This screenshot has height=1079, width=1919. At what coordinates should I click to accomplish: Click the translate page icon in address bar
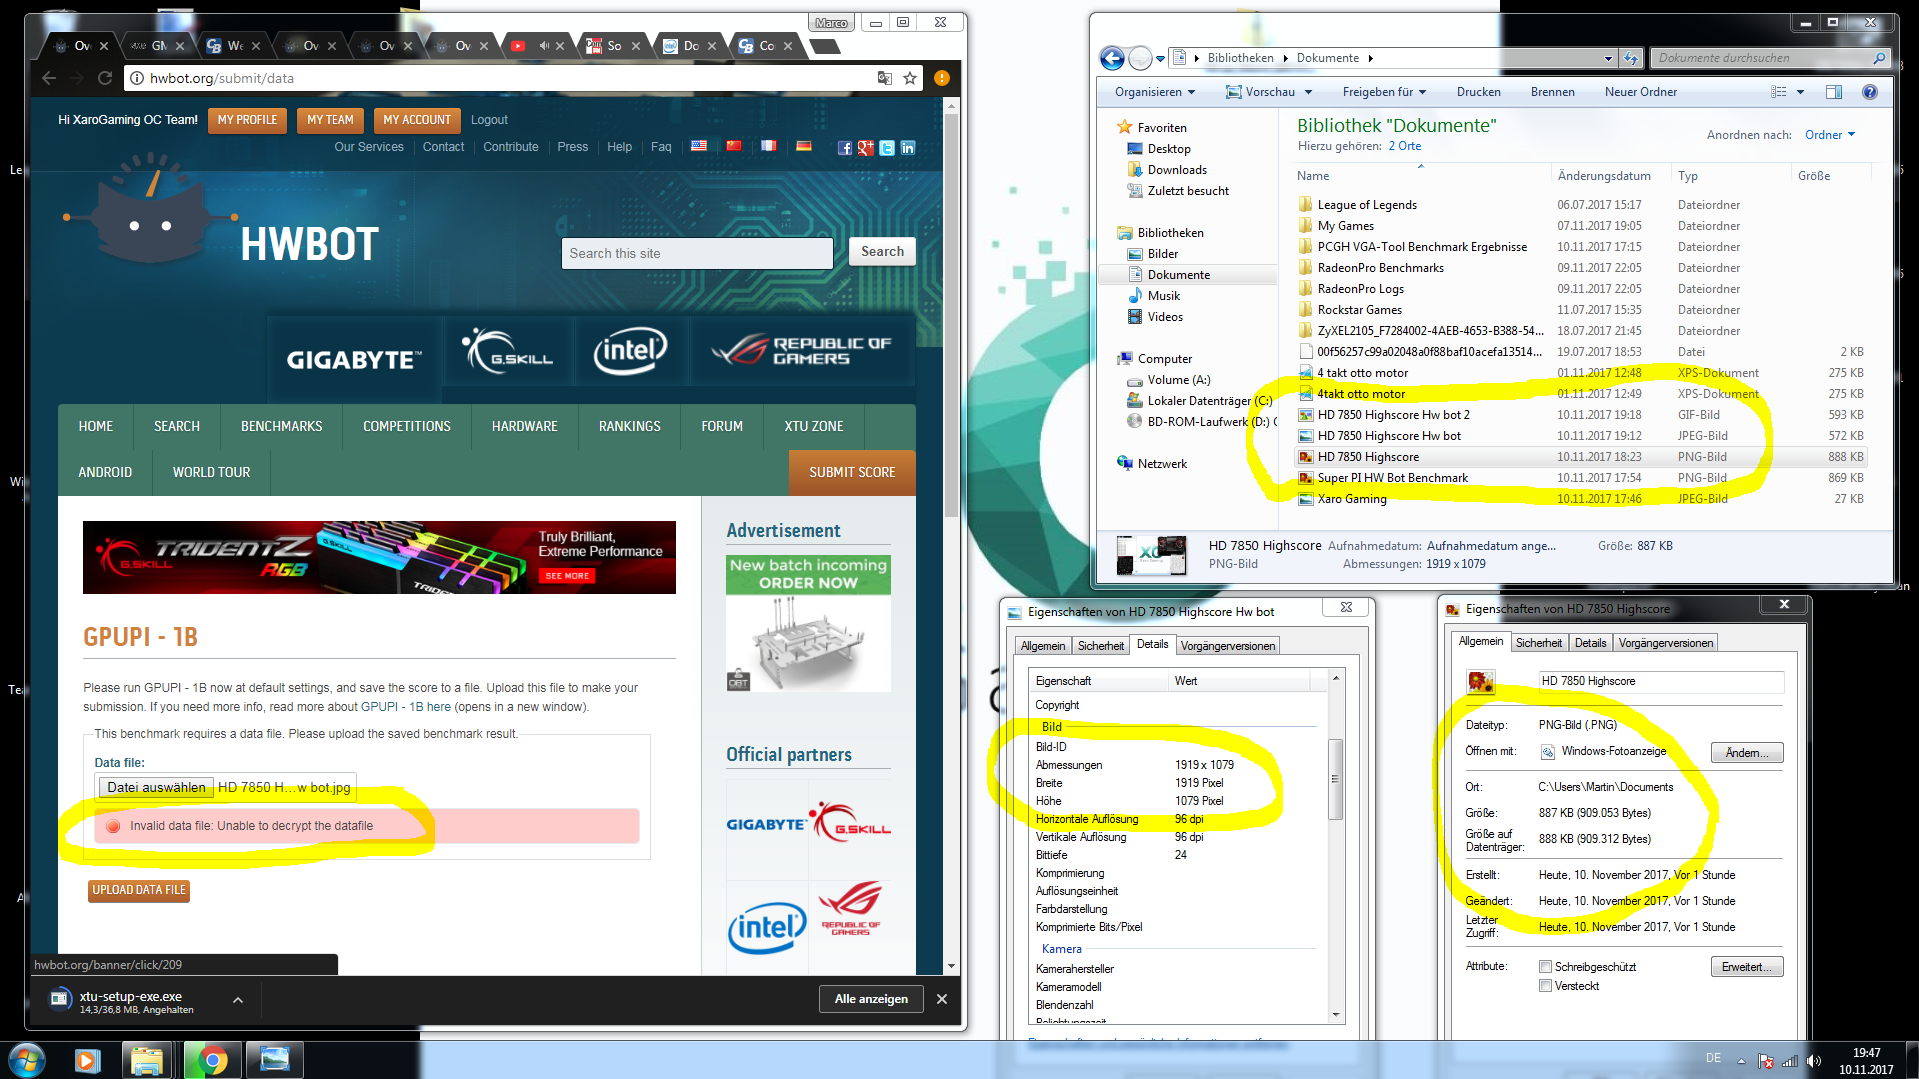[x=884, y=78]
